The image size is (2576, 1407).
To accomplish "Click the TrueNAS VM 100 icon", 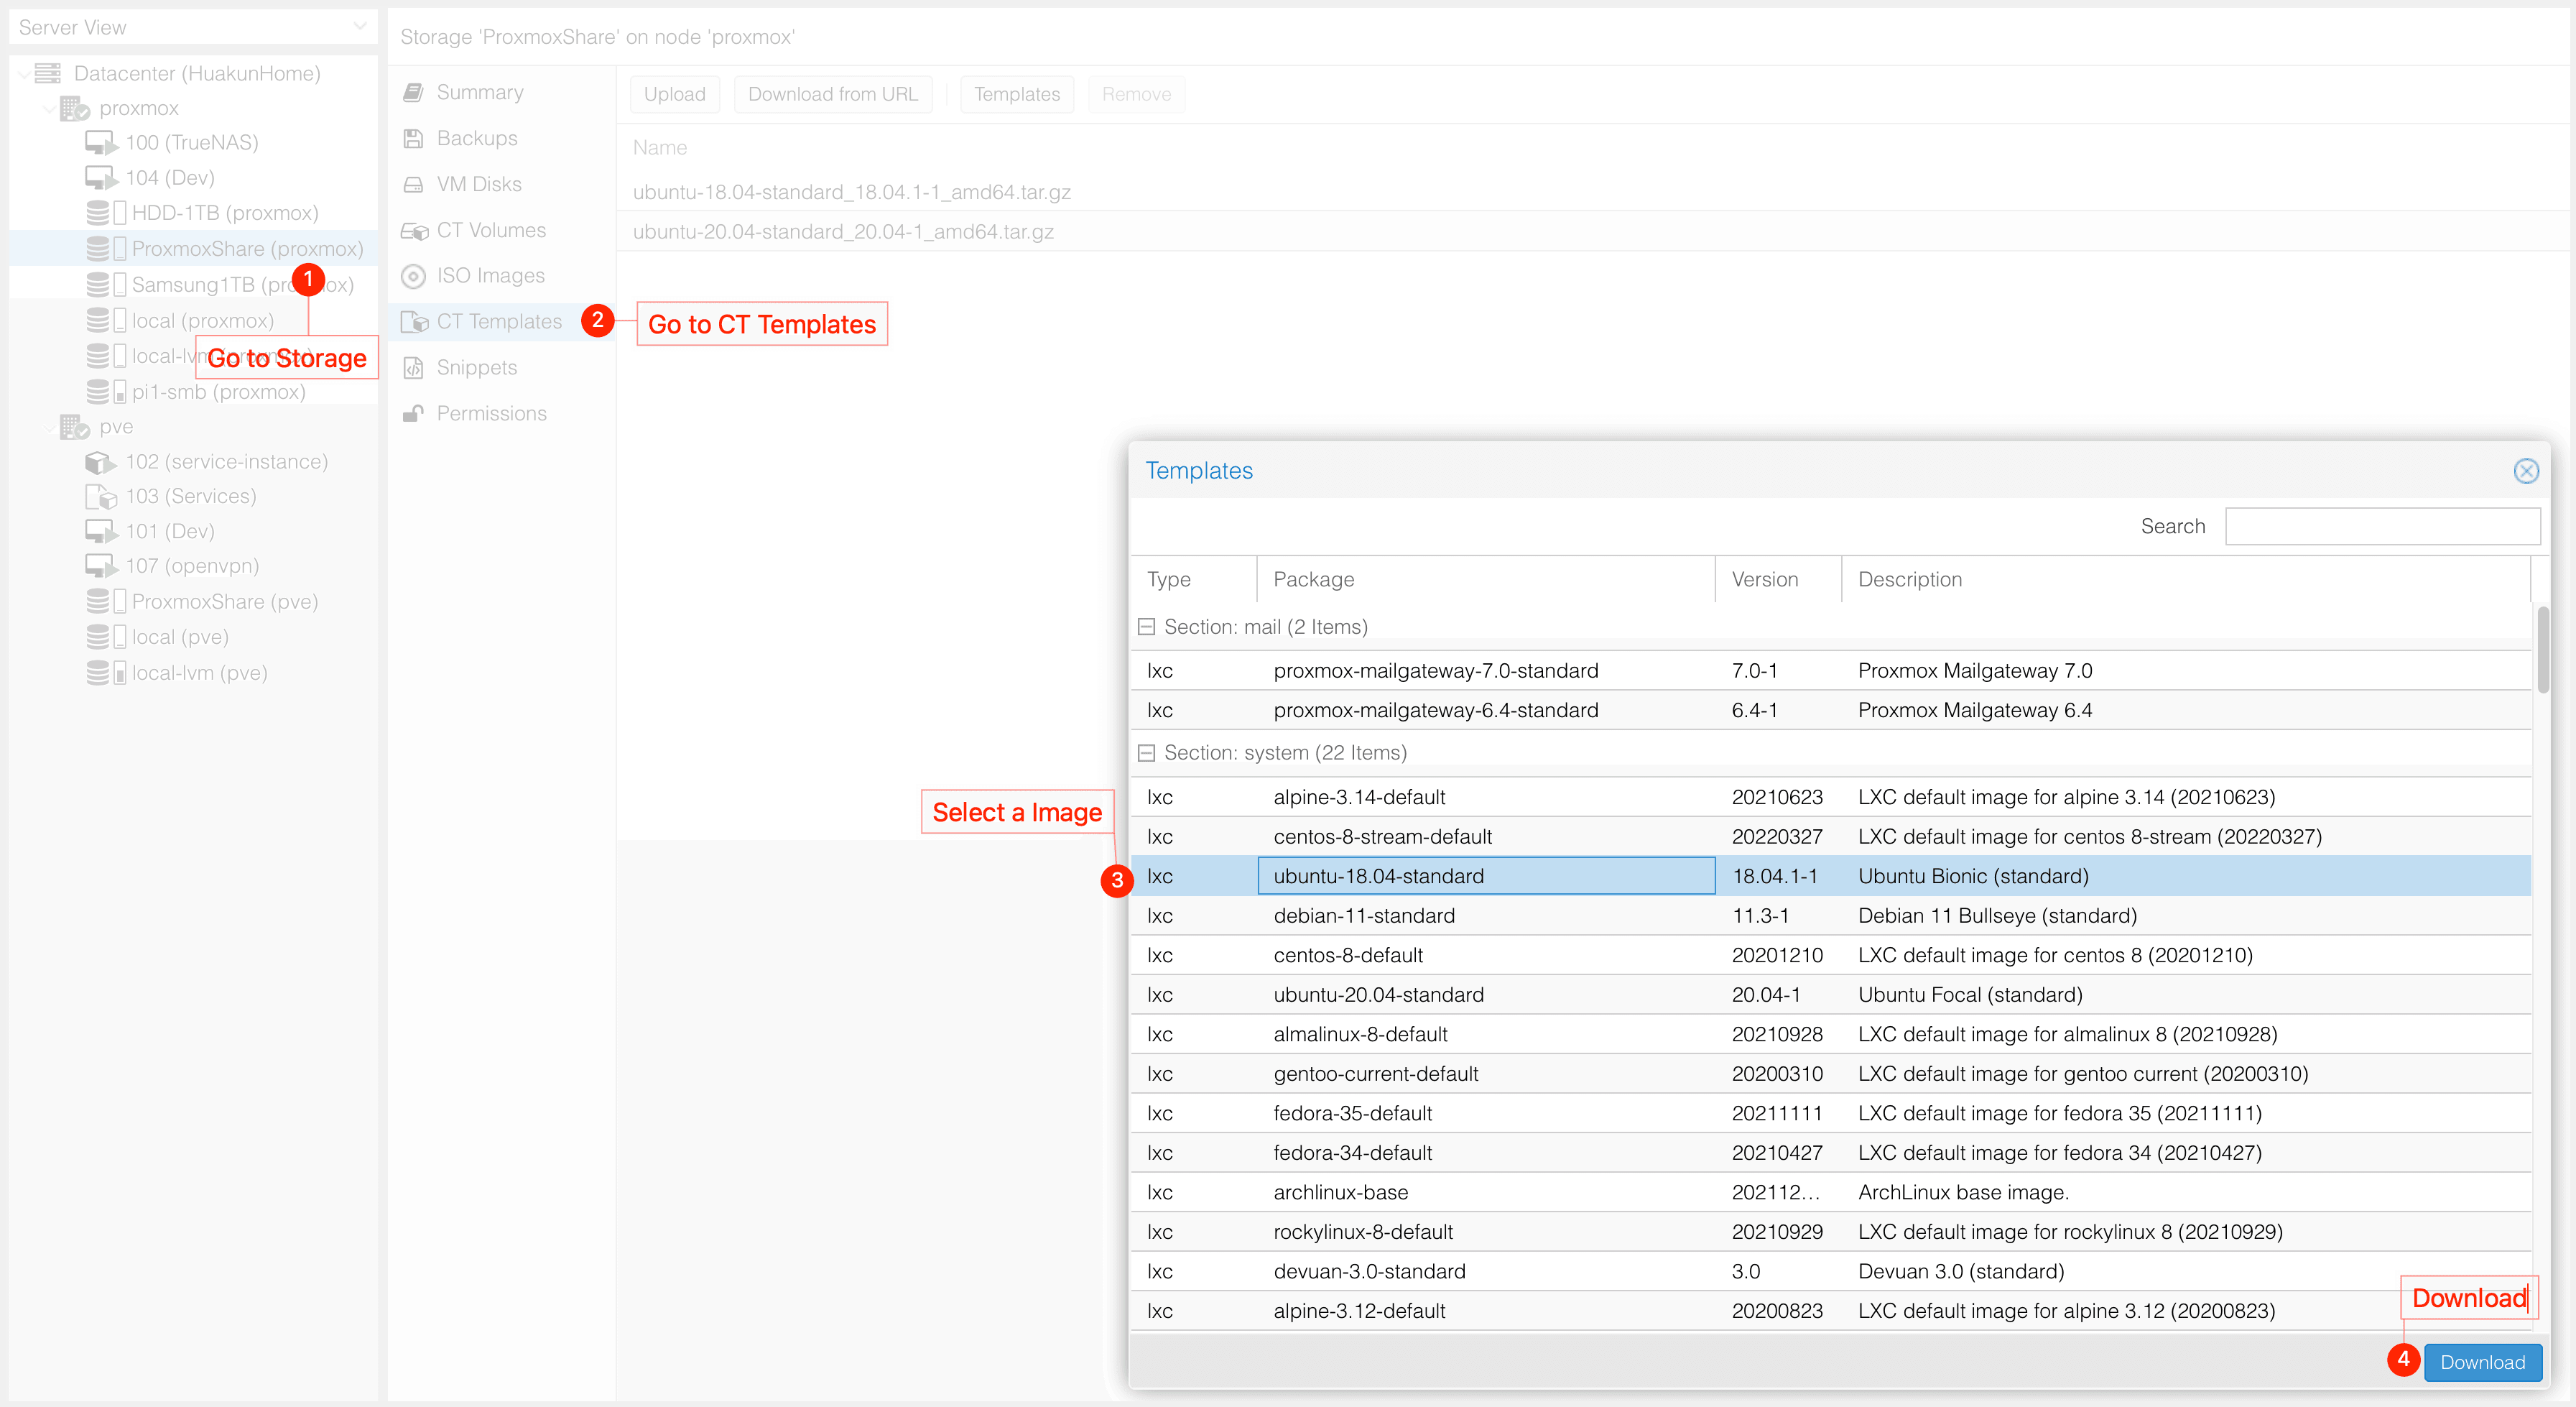I will pos(100,143).
